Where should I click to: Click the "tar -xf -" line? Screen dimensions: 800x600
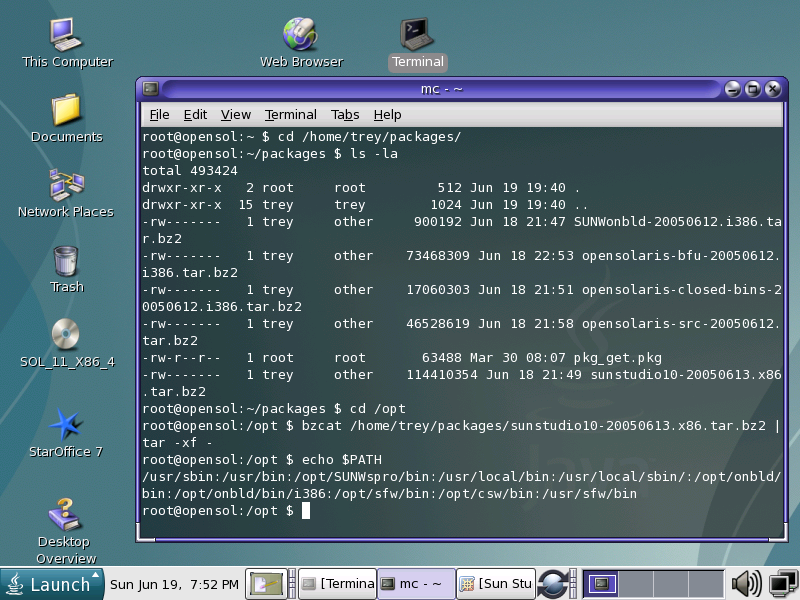point(178,442)
